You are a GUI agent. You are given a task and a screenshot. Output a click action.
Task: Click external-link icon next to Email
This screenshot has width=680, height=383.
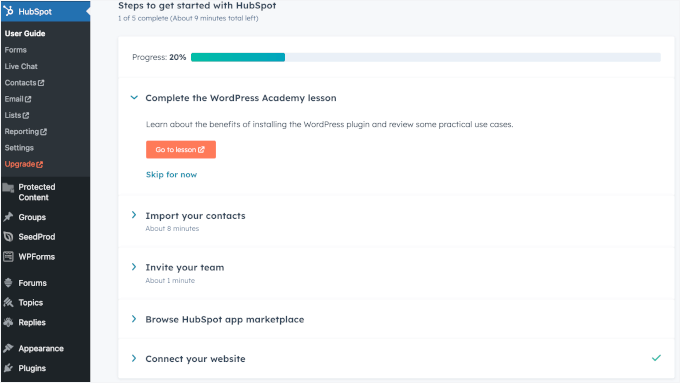(28, 99)
